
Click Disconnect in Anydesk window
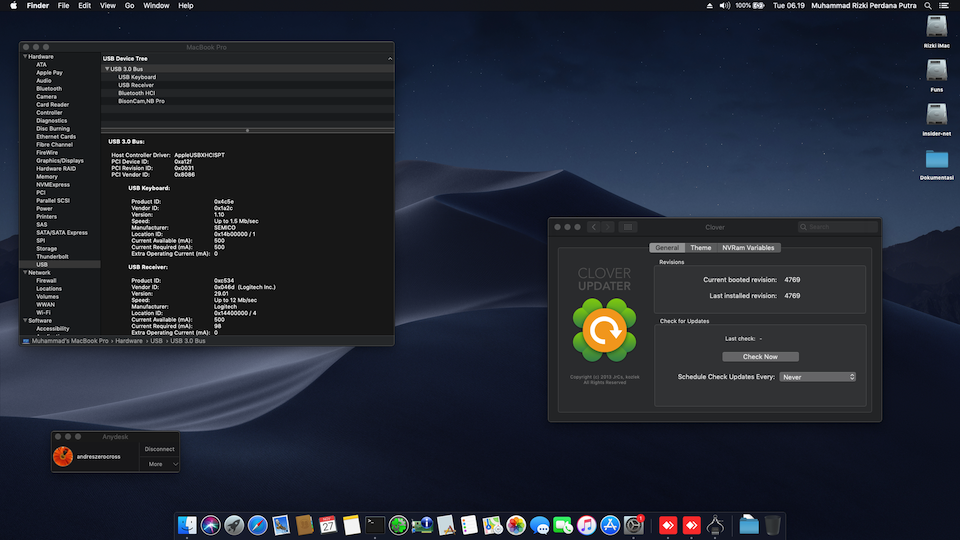click(x=159, y=449)
